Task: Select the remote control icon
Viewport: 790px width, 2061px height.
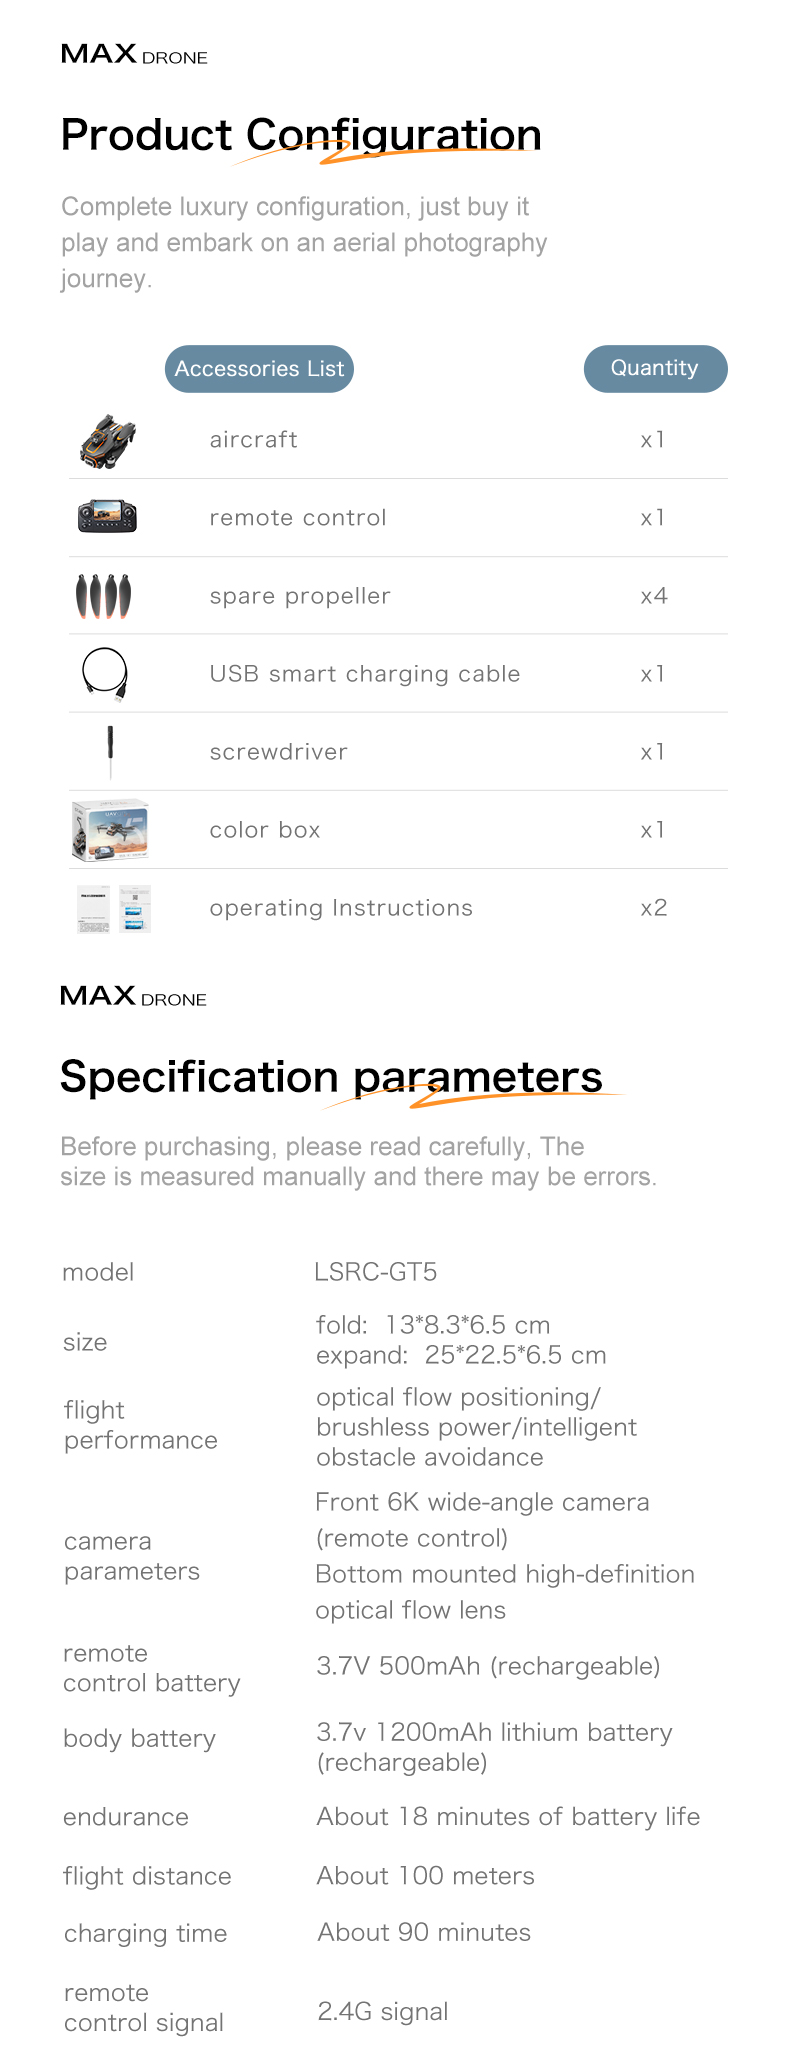Action: [107, 517]
